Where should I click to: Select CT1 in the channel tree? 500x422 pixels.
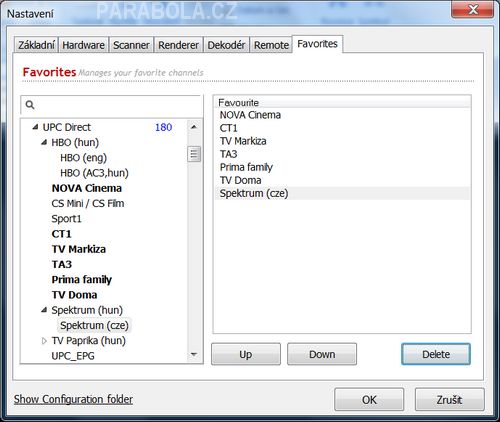[x=61, y=234]
